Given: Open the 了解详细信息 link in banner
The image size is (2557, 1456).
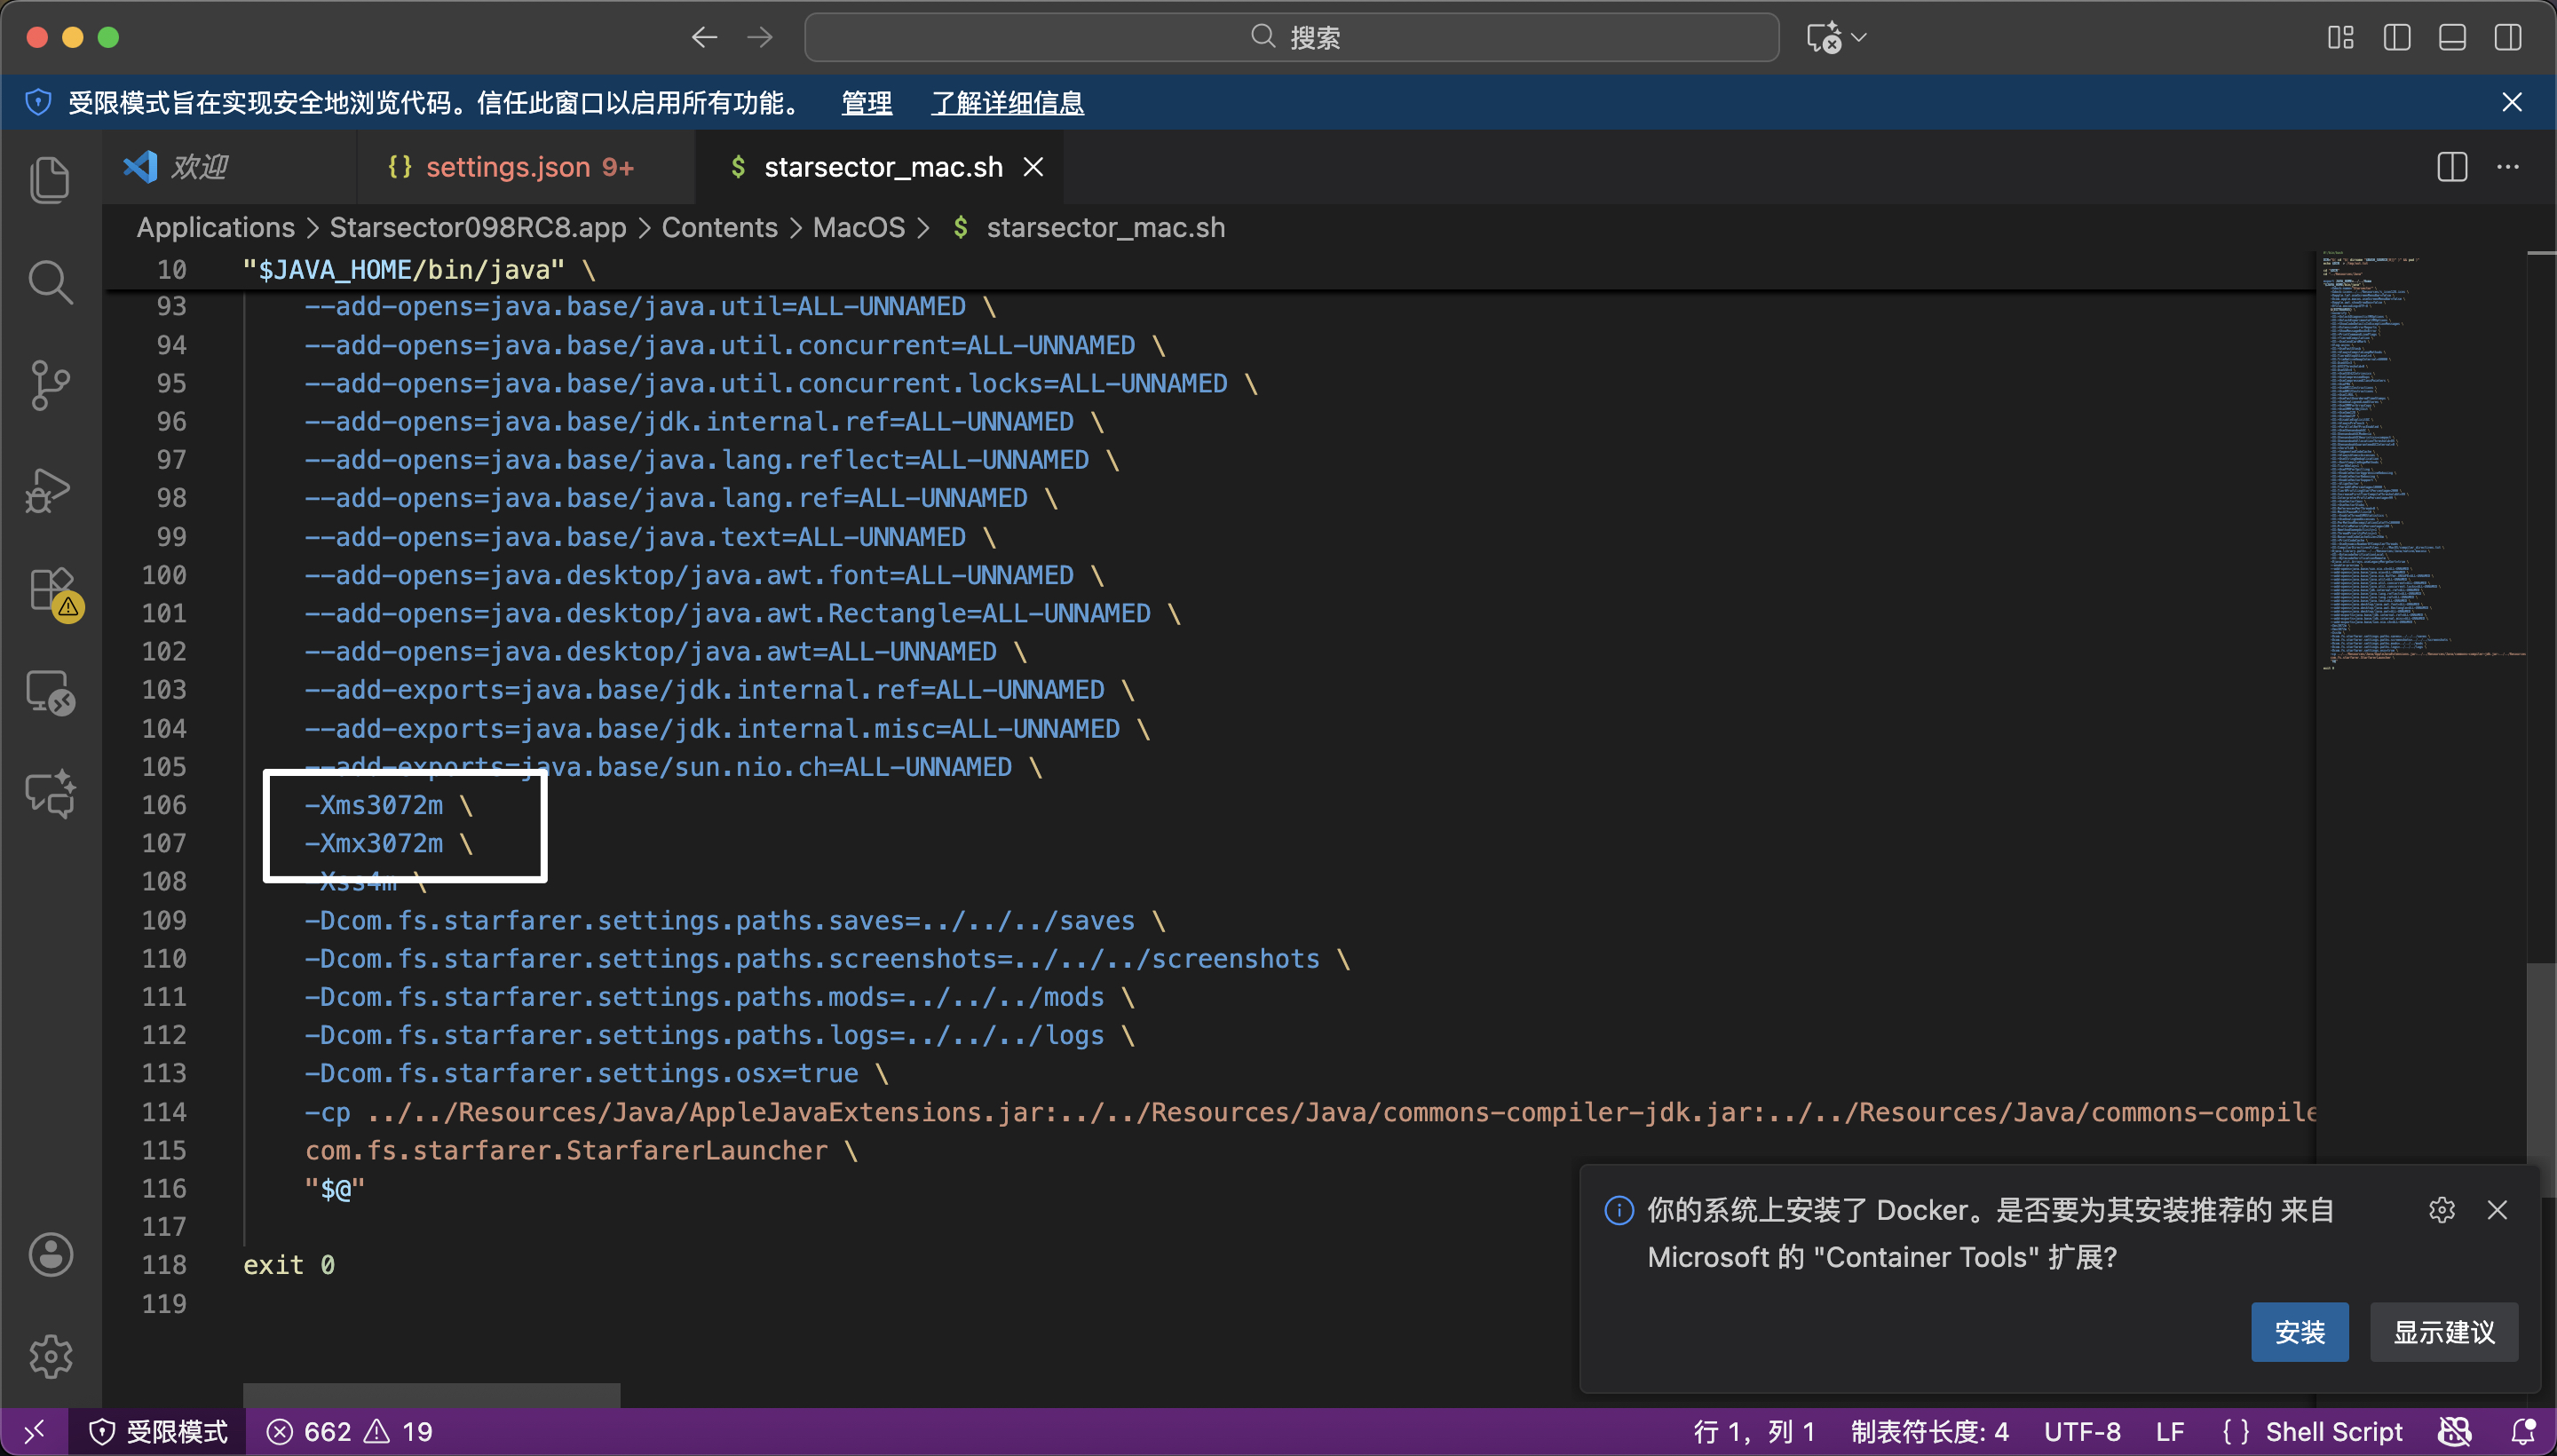Looking at the screenshot, I should (1007, 103).
